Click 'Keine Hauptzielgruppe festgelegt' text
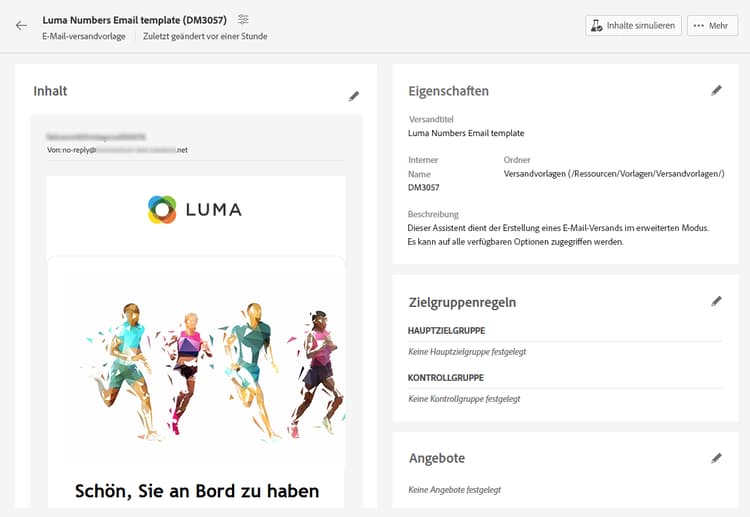 [467, 352]
